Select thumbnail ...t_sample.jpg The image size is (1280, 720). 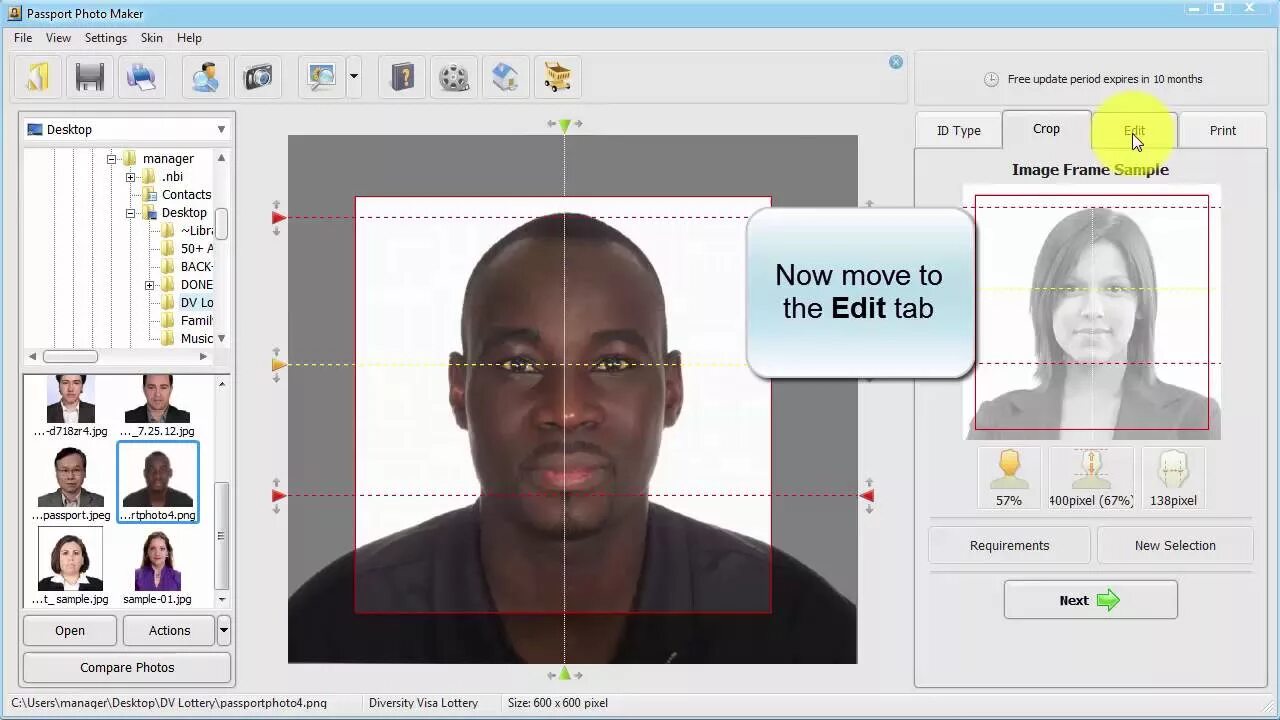(70, 566)
